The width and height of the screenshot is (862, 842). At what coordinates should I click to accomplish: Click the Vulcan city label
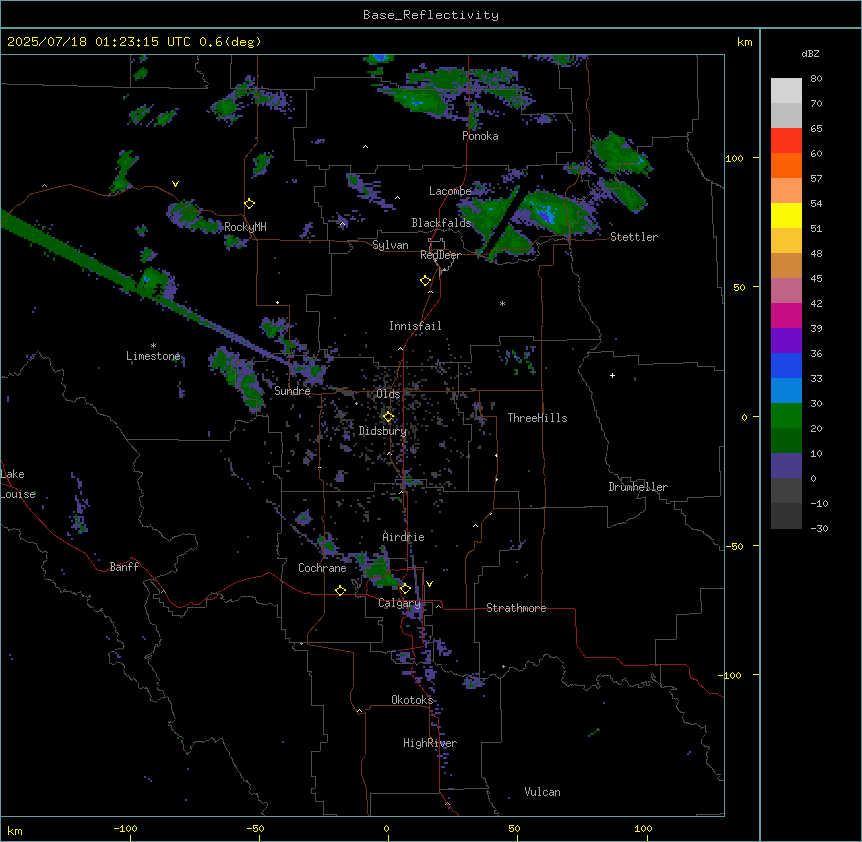542,792
